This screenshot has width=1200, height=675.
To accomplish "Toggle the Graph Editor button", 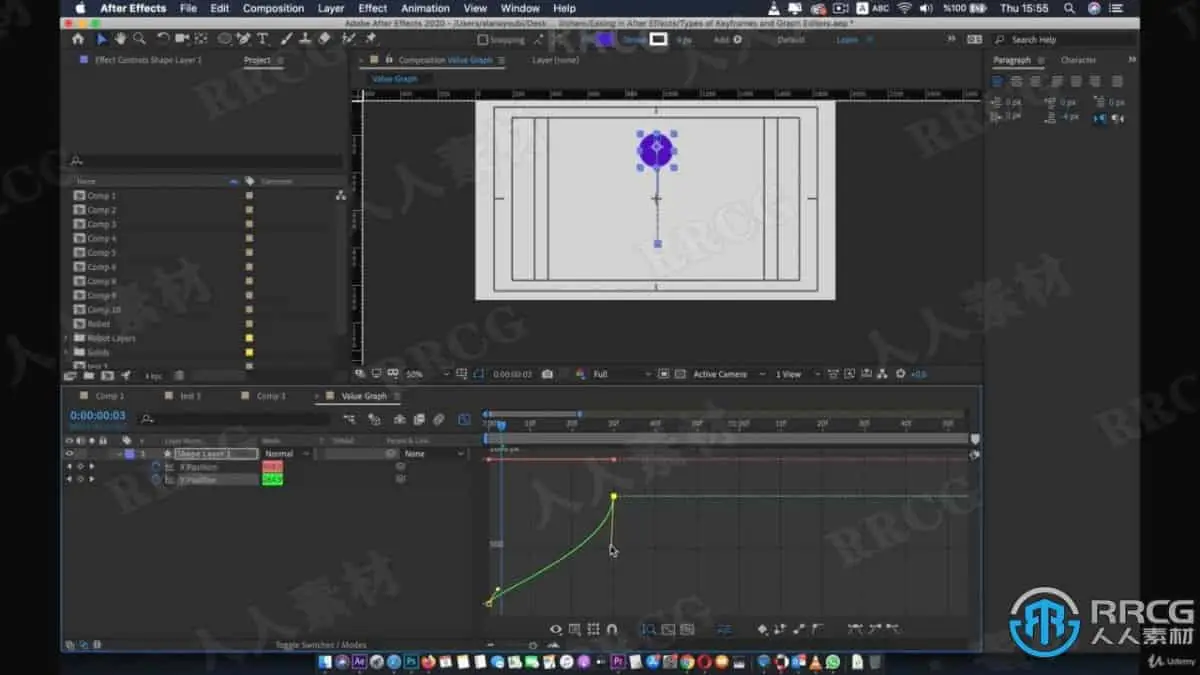I will click(464, 420).
